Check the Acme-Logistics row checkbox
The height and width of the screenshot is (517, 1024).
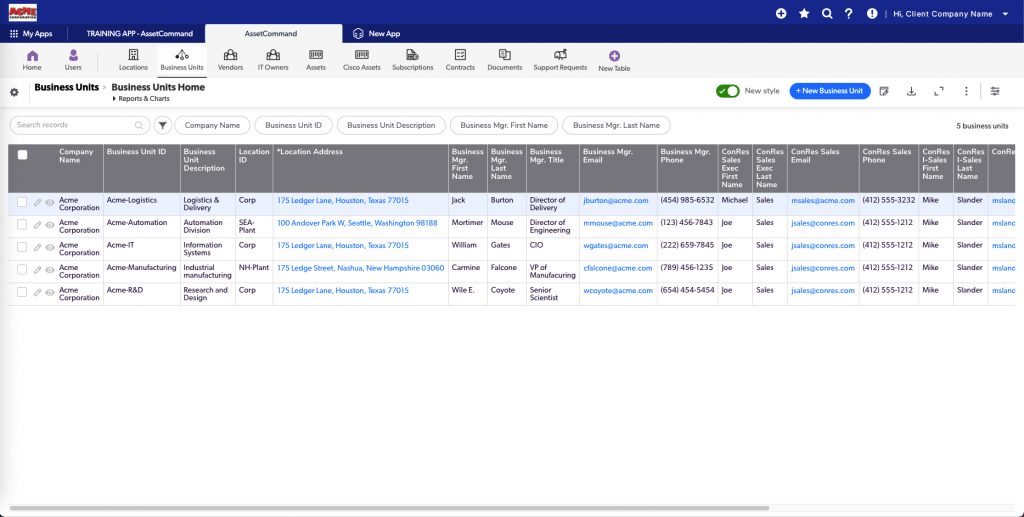pos(22,202)
